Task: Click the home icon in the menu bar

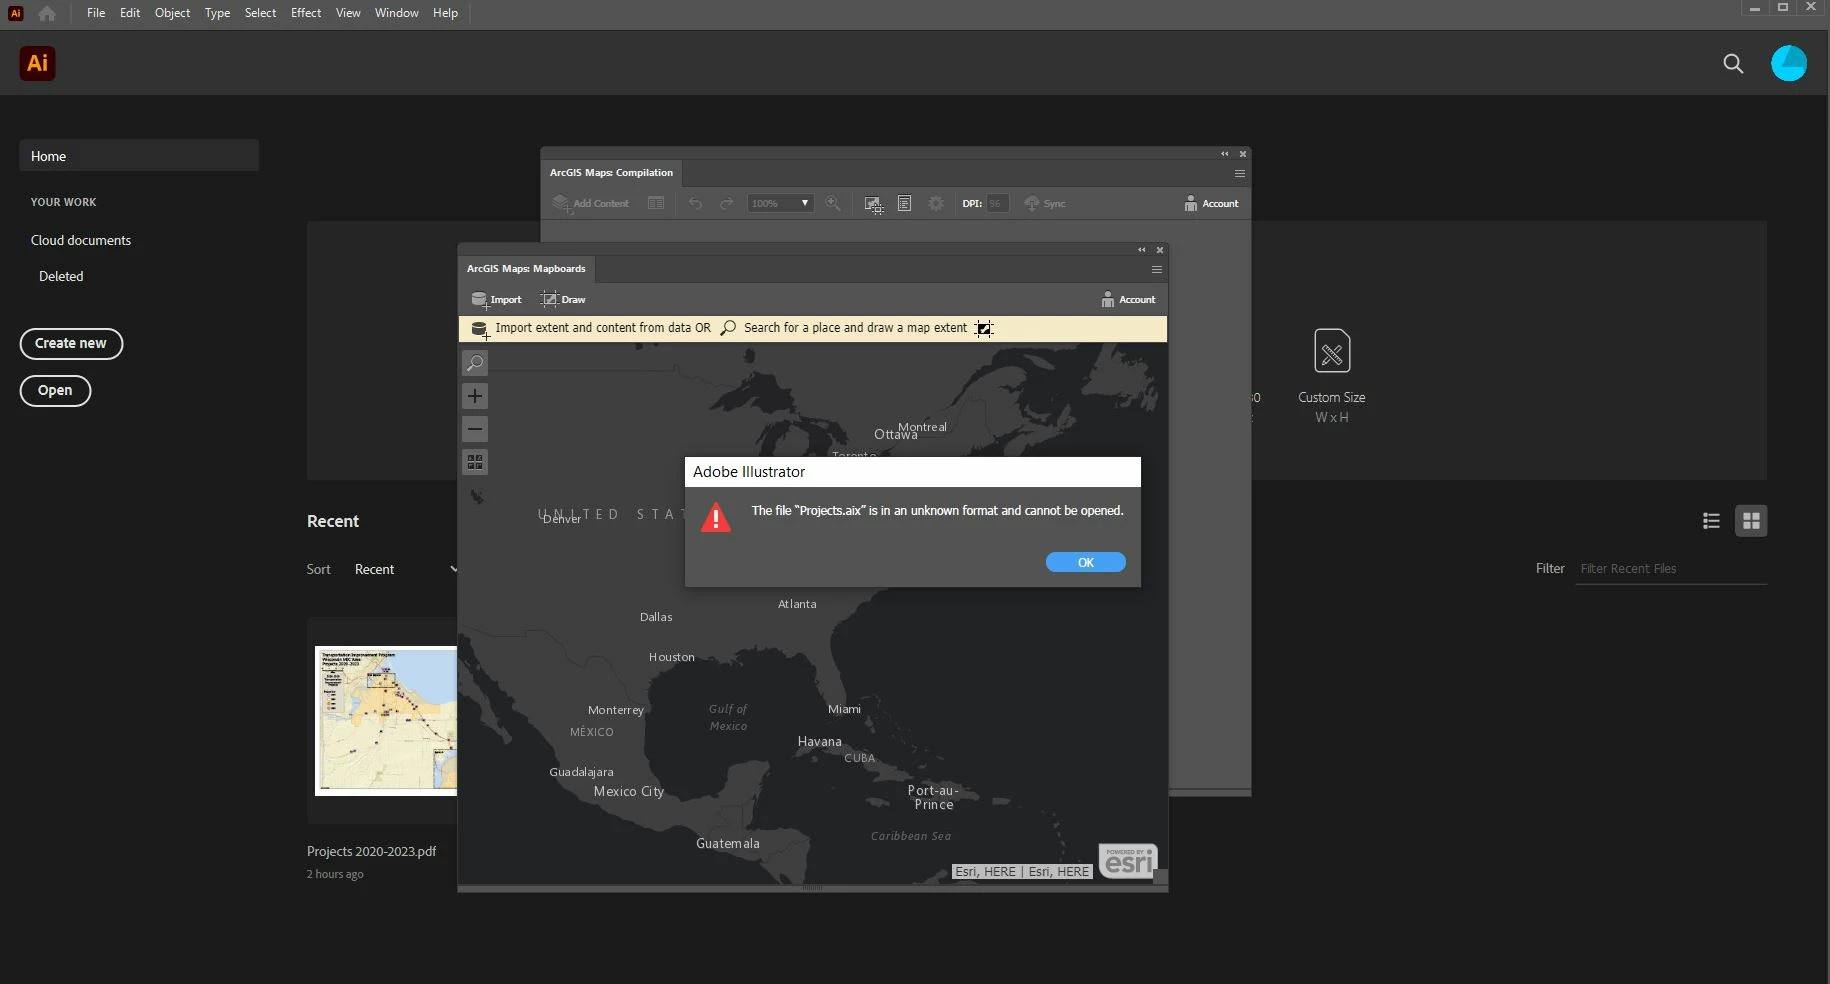Action: tap(46, 13)
